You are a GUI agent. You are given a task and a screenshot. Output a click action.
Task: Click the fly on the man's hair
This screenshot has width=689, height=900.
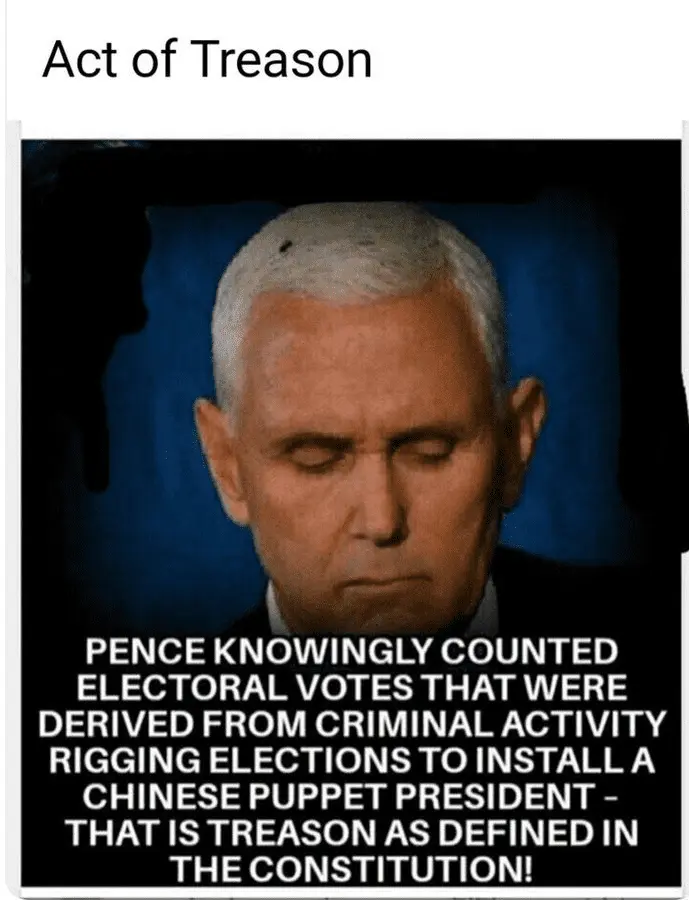click(x=285, y=248)
